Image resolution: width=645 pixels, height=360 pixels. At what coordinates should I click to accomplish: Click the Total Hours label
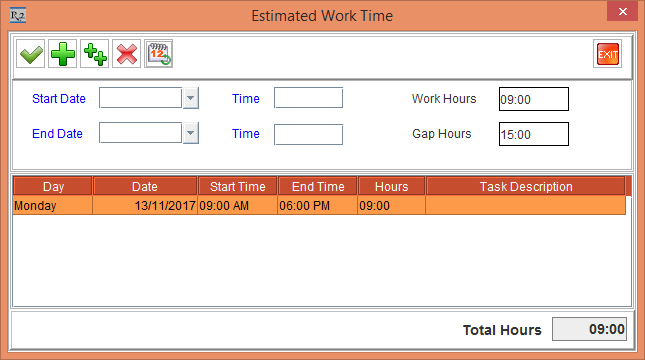pyautogui.click(x=502, y=330)
